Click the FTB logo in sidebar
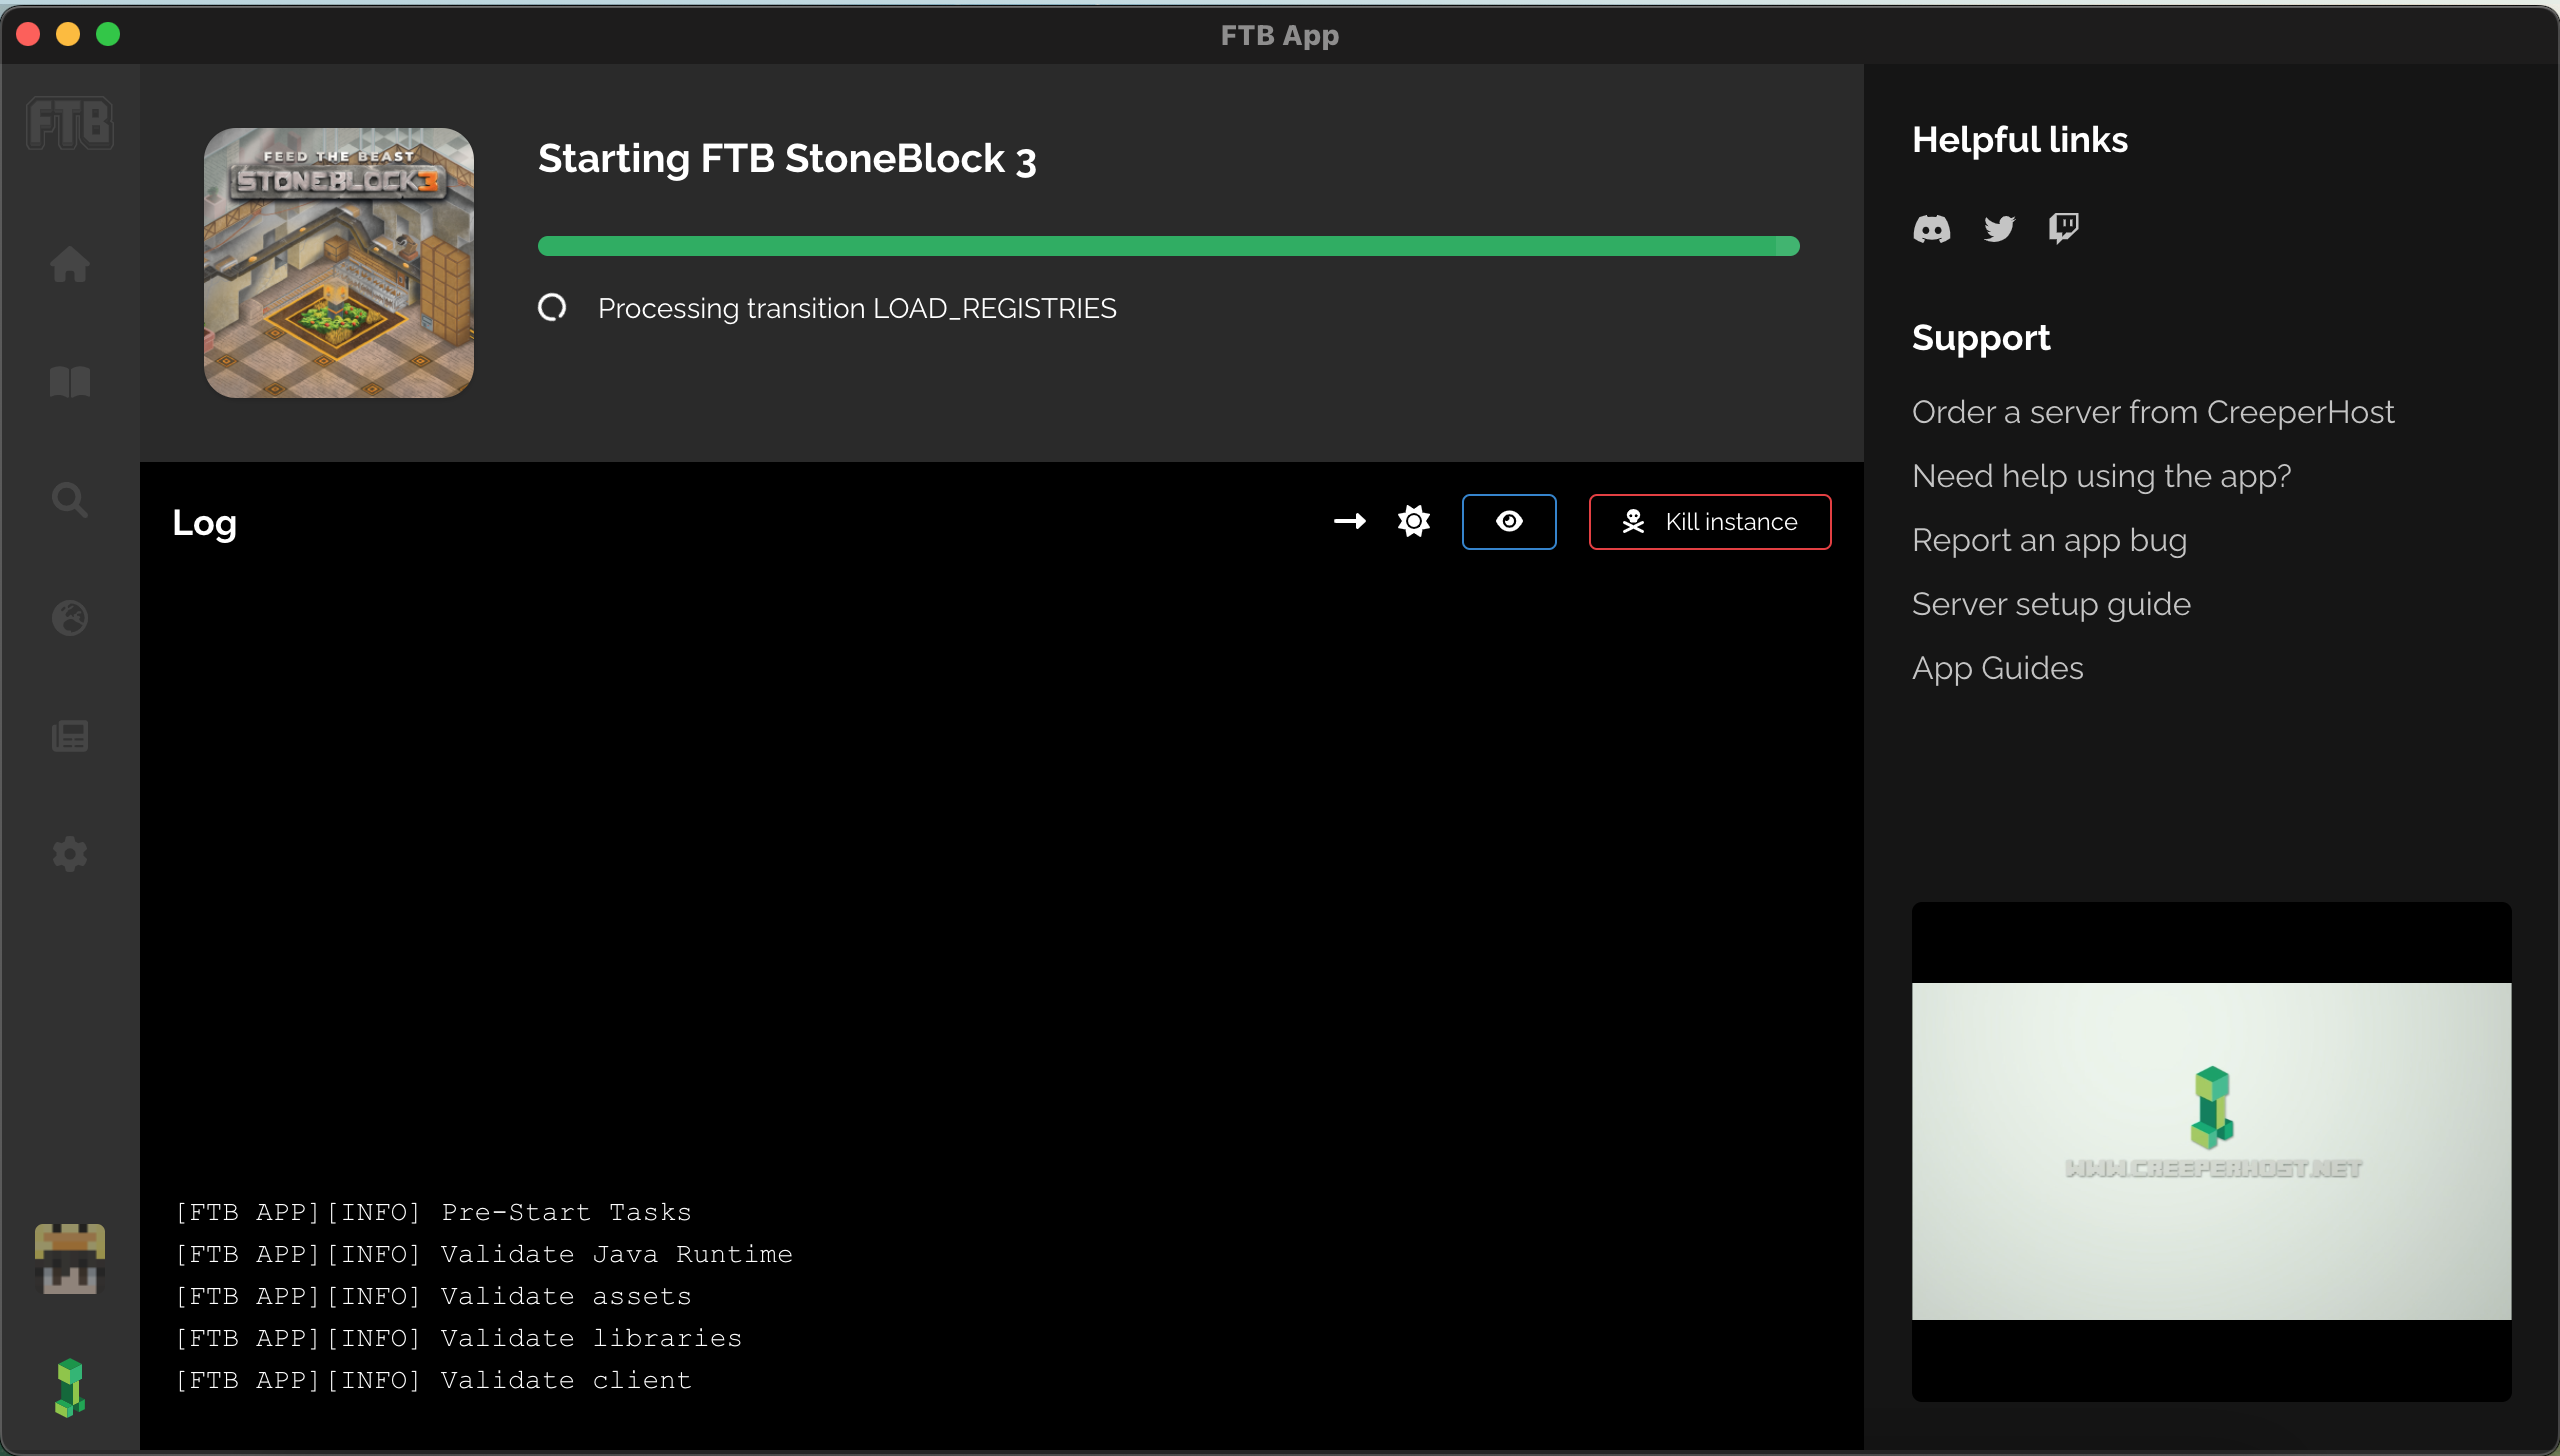2560x1456 pixels. [x=70, y=124]
